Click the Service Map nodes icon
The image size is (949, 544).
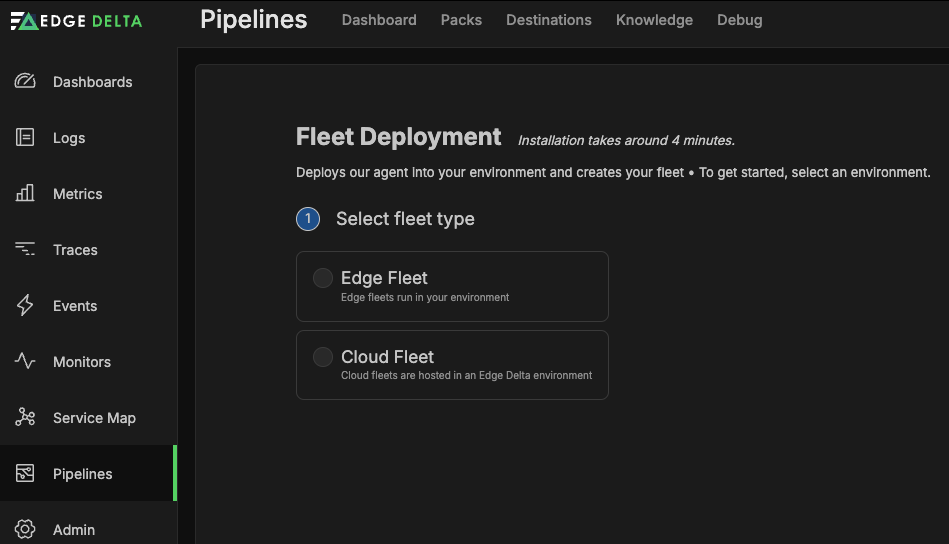coord(25,418)
